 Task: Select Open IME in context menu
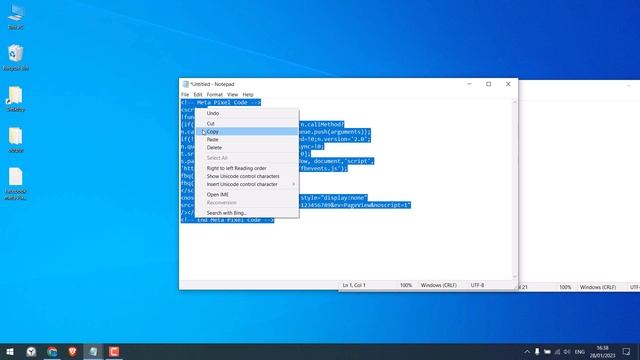coord(247,195)
